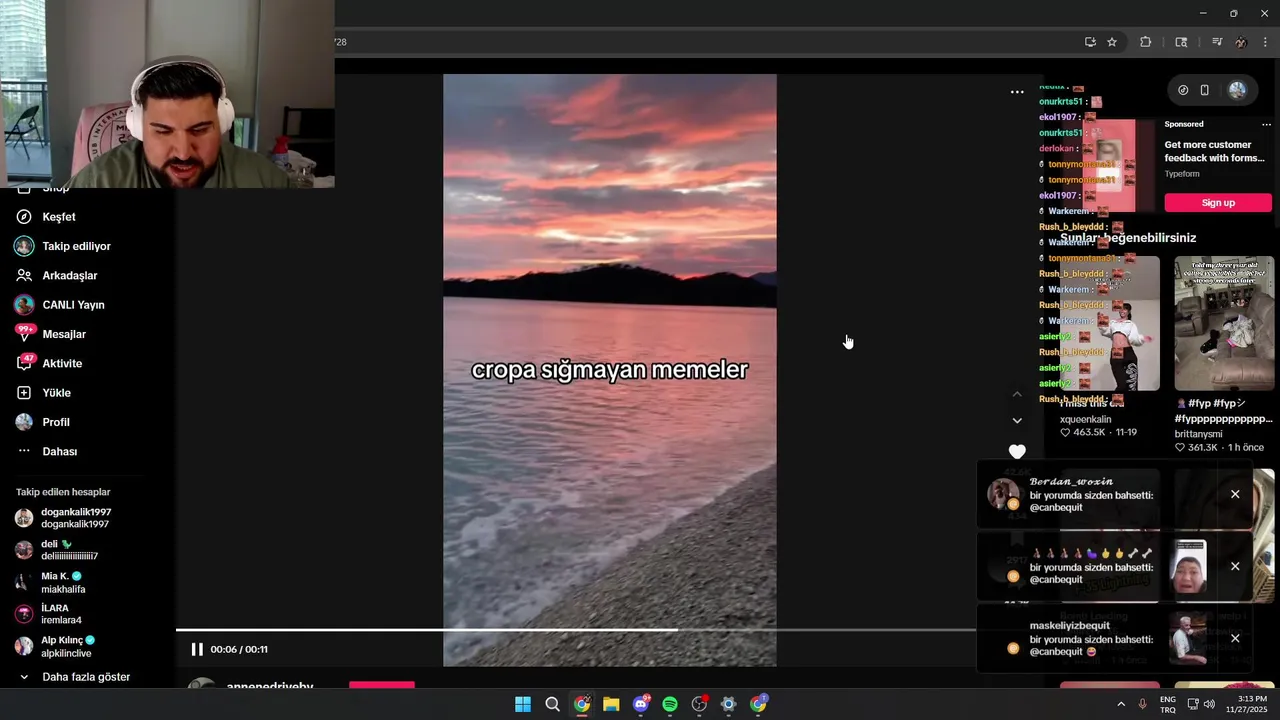Image resolution: width=1280 pixels, height=720 pixels.
Task: Open the Profil page
Action: 55,422
